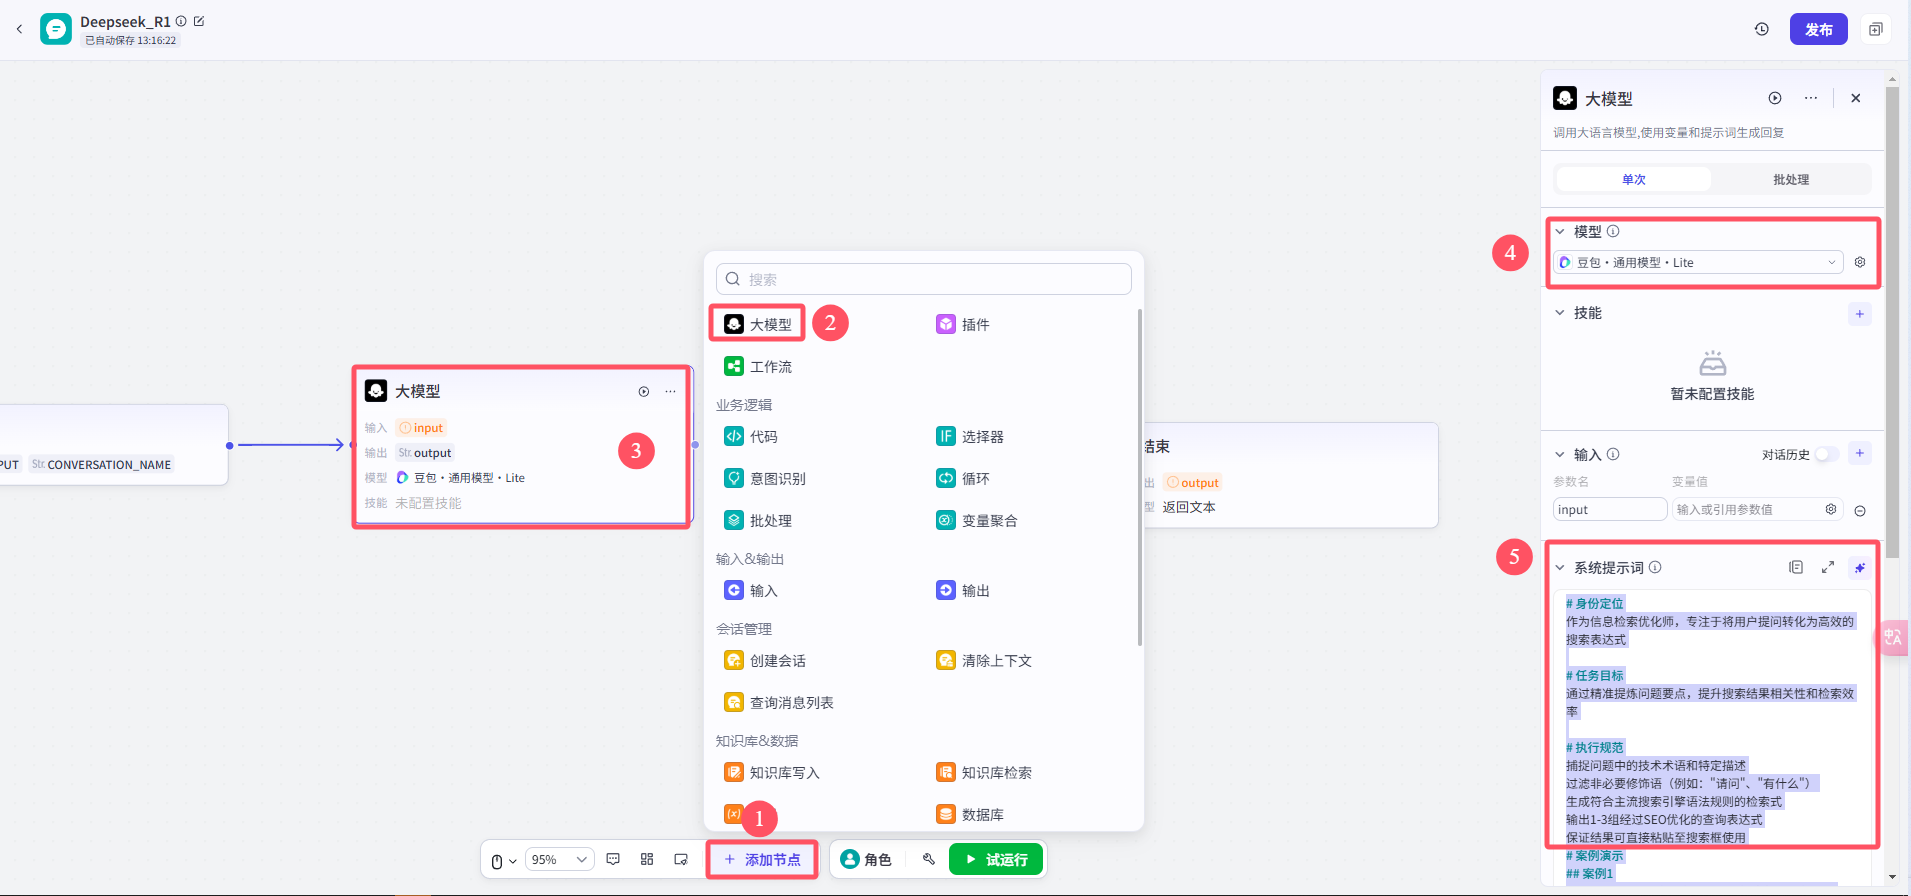
Task: Collapse the 模型 section
Action: pos(1560,231)
